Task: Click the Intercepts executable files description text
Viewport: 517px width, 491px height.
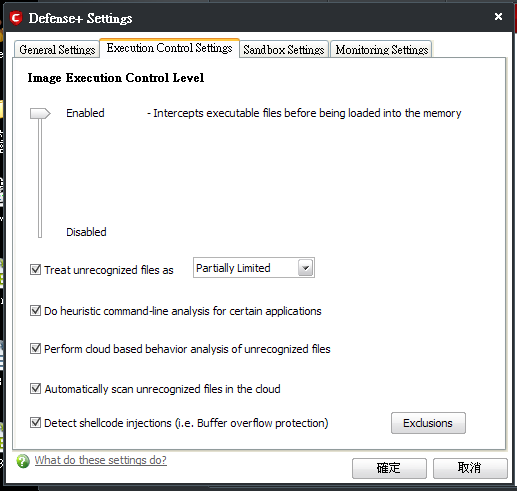Action: click(x=304, y=113)
